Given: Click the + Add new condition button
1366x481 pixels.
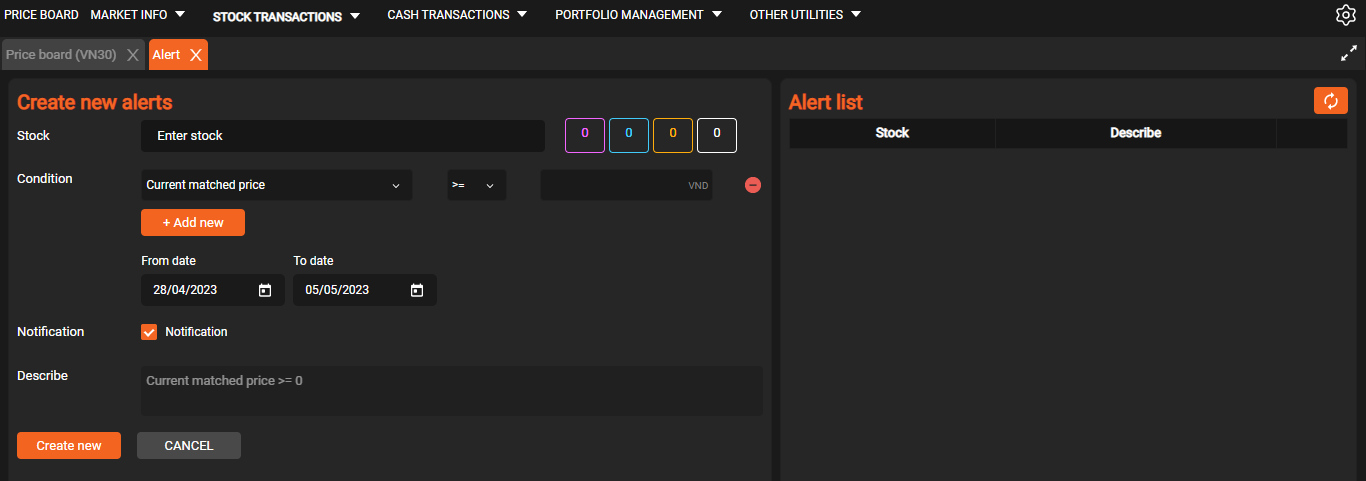Looking at the screenshot, I should pos(193,222).
